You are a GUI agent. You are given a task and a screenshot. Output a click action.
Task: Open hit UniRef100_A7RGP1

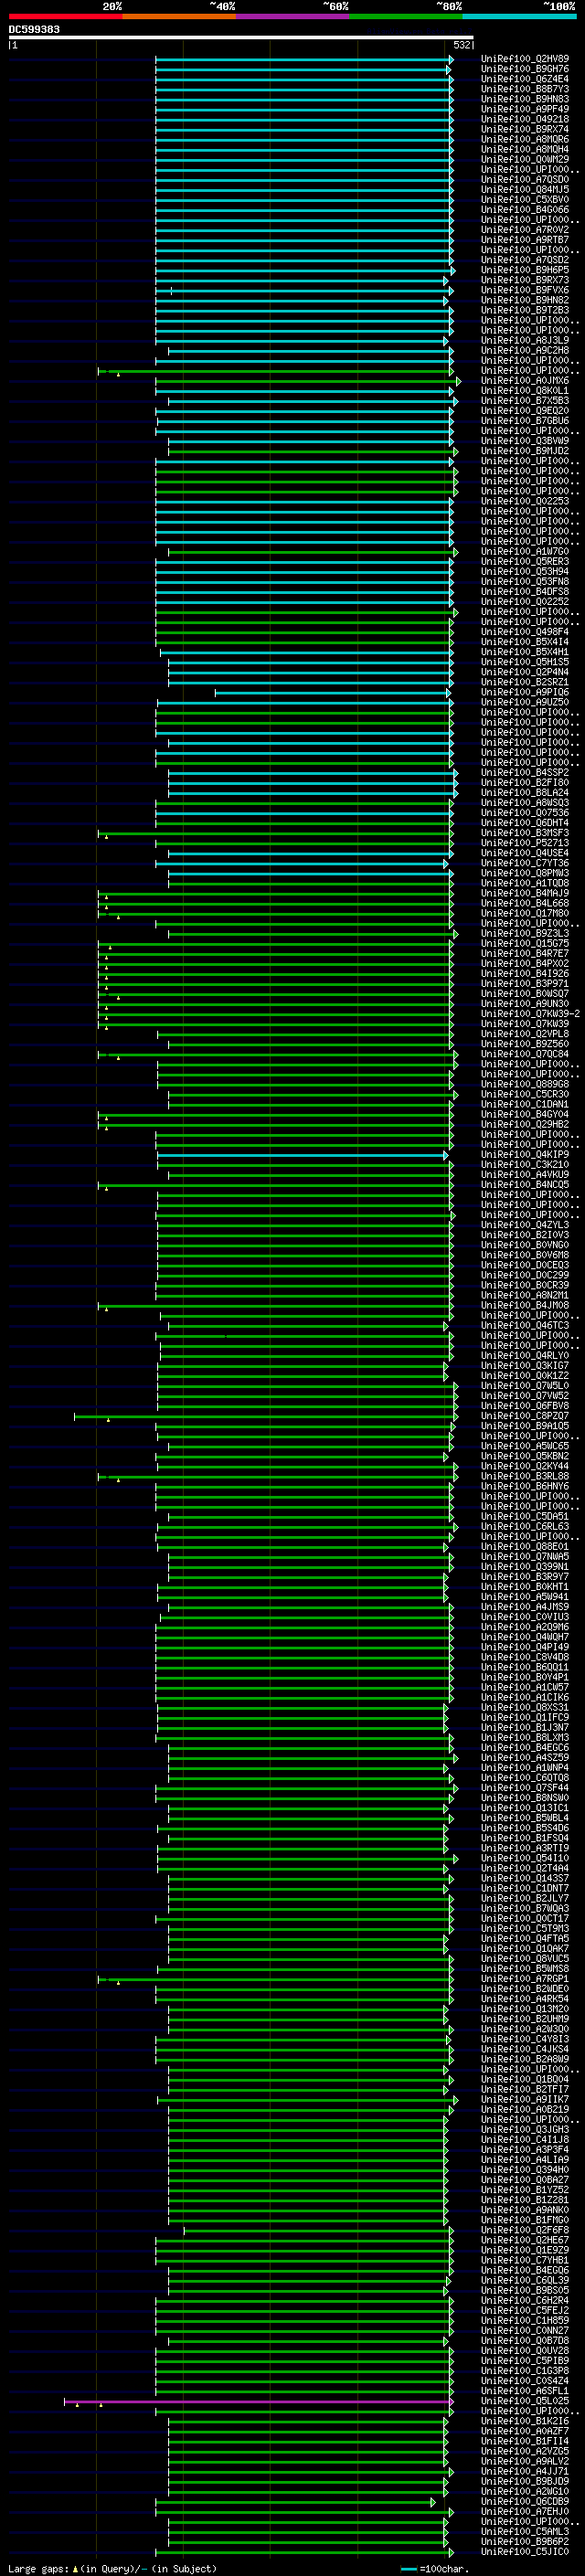point(525,1979)
